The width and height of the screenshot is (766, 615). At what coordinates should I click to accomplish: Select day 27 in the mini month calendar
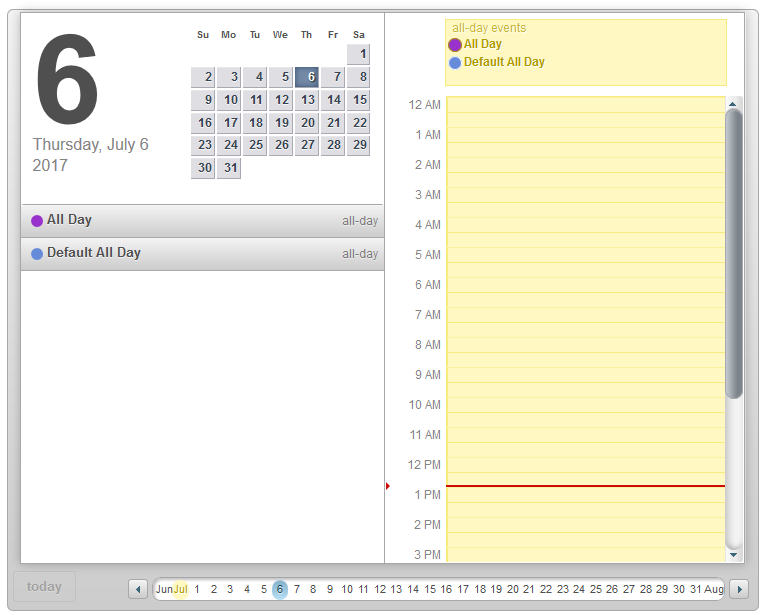pos(307,145)
